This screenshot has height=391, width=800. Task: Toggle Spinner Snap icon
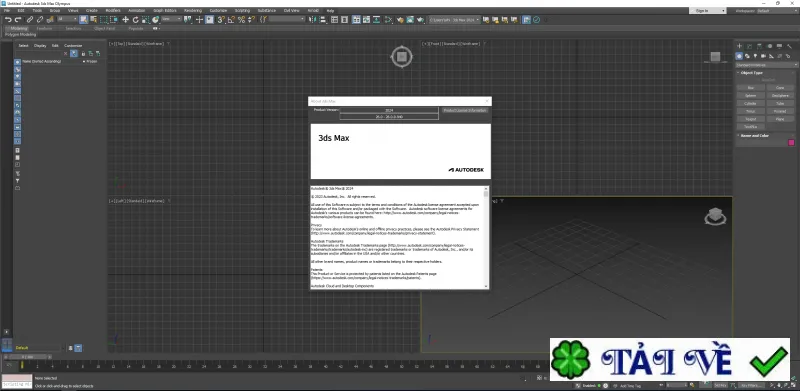[x=251, y=19]
